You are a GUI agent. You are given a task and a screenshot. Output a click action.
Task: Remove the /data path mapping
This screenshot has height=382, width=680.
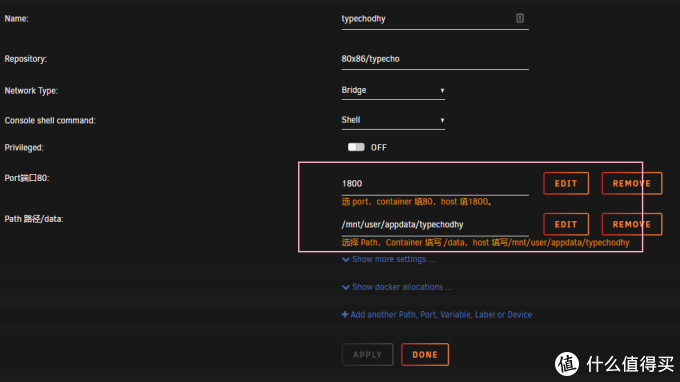pos(631,224)
